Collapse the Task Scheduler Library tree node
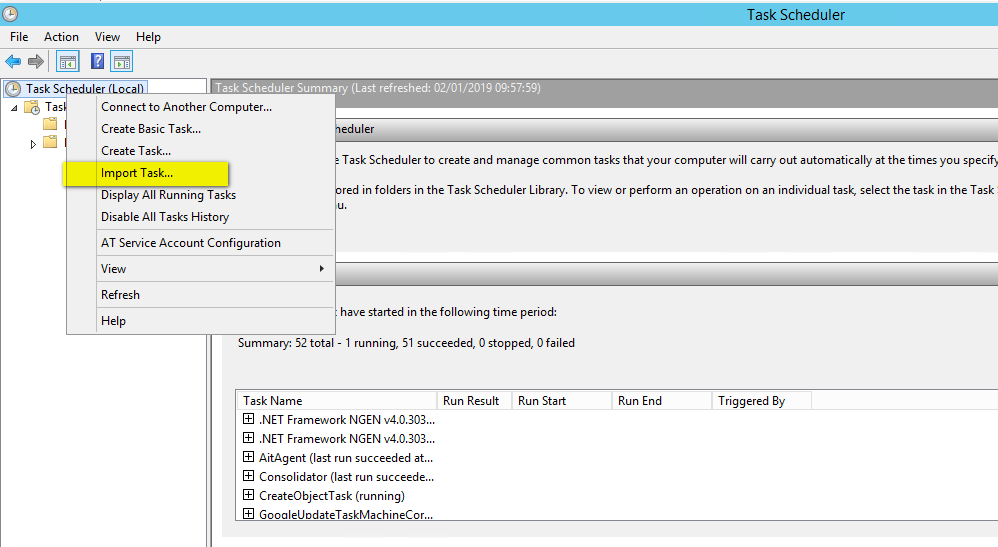The height and width of the screenshot is (547, 998). [x=15, y=107]
